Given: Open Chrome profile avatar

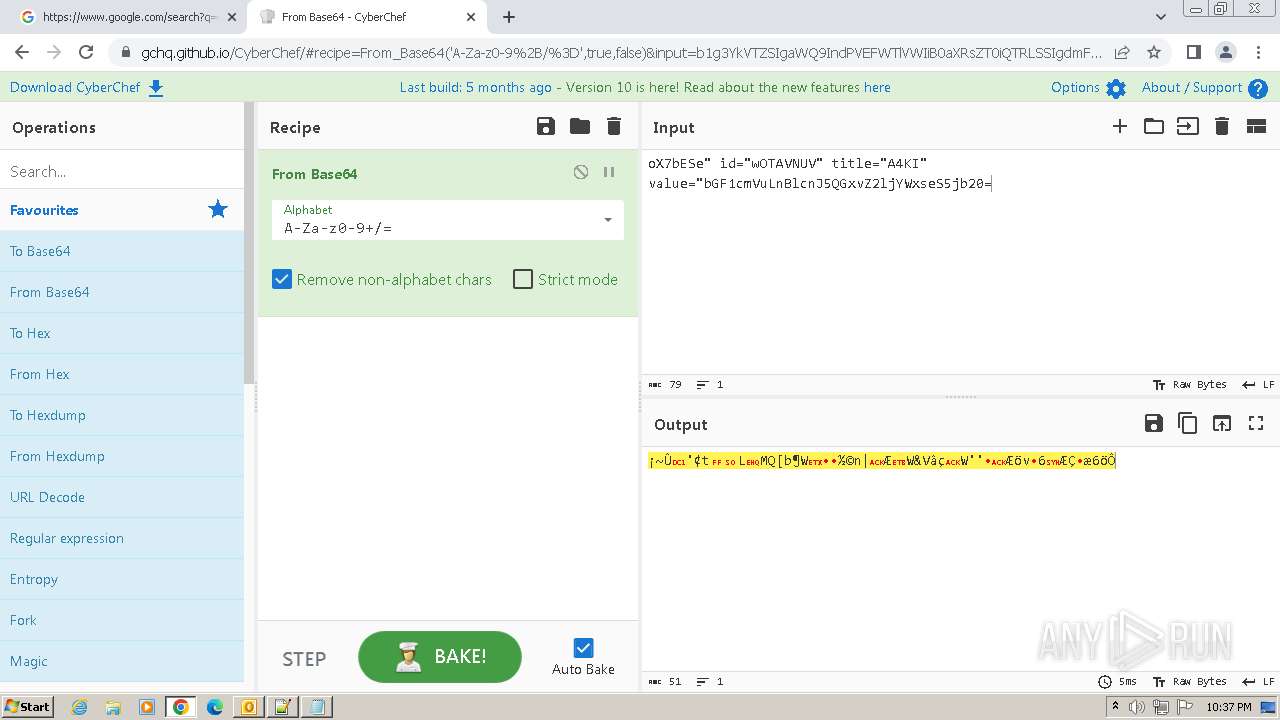Looking at the screenshot, I should 1225,52.
